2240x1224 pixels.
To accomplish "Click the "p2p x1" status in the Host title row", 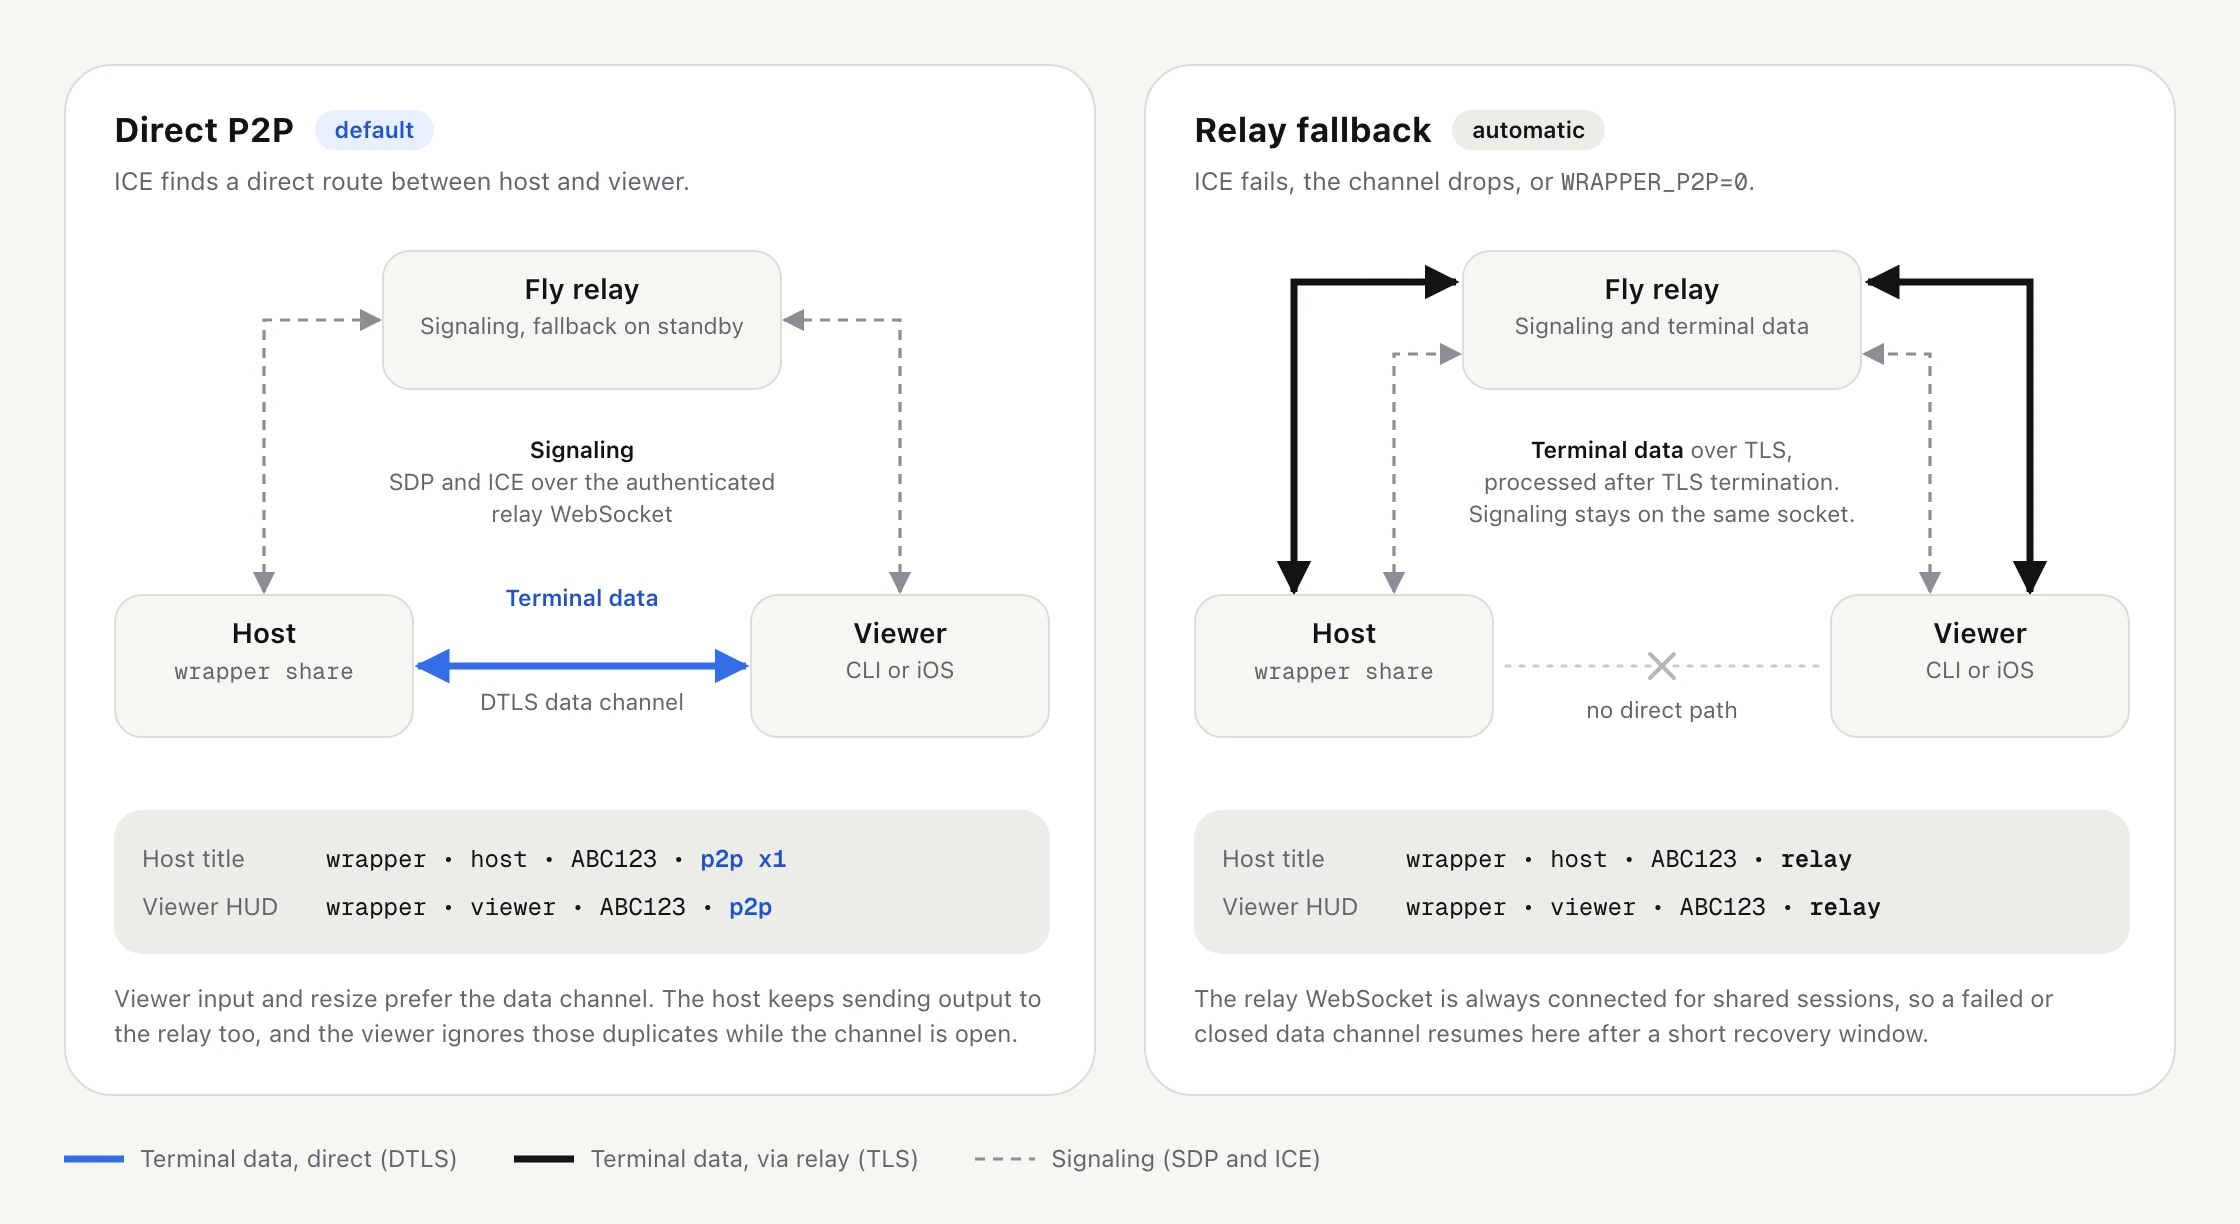I will tap(743, 859).
